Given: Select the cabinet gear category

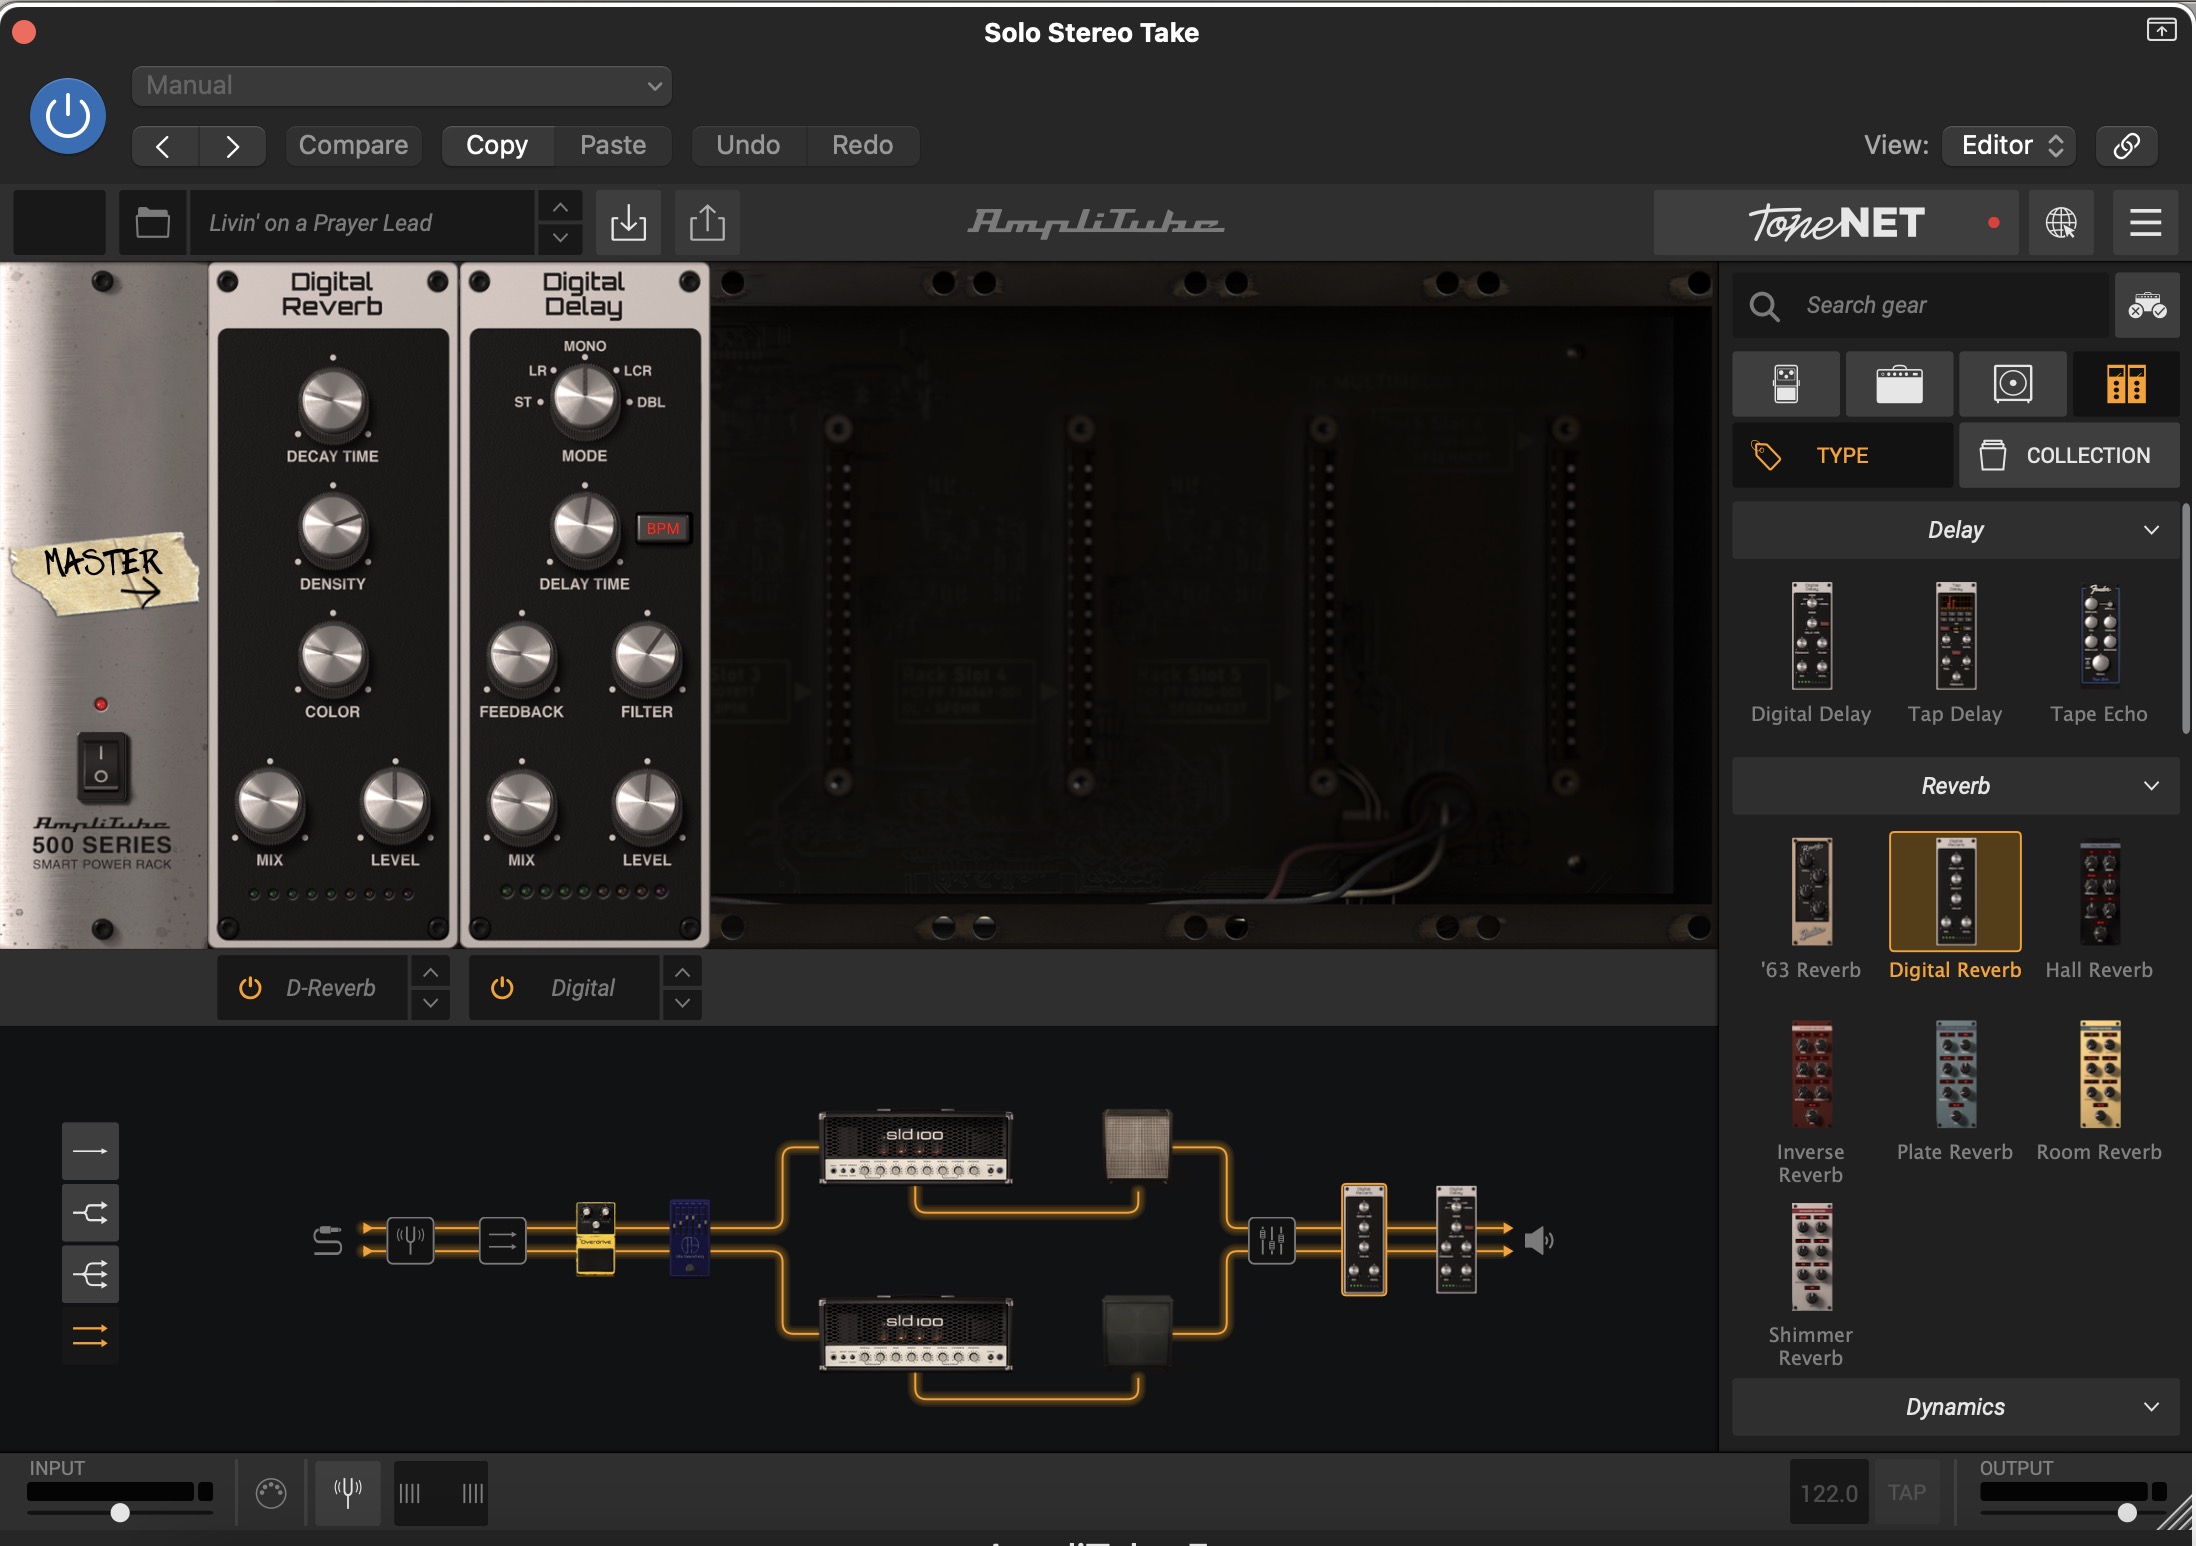Looking at the screenshot, I should pos(2012,384).
